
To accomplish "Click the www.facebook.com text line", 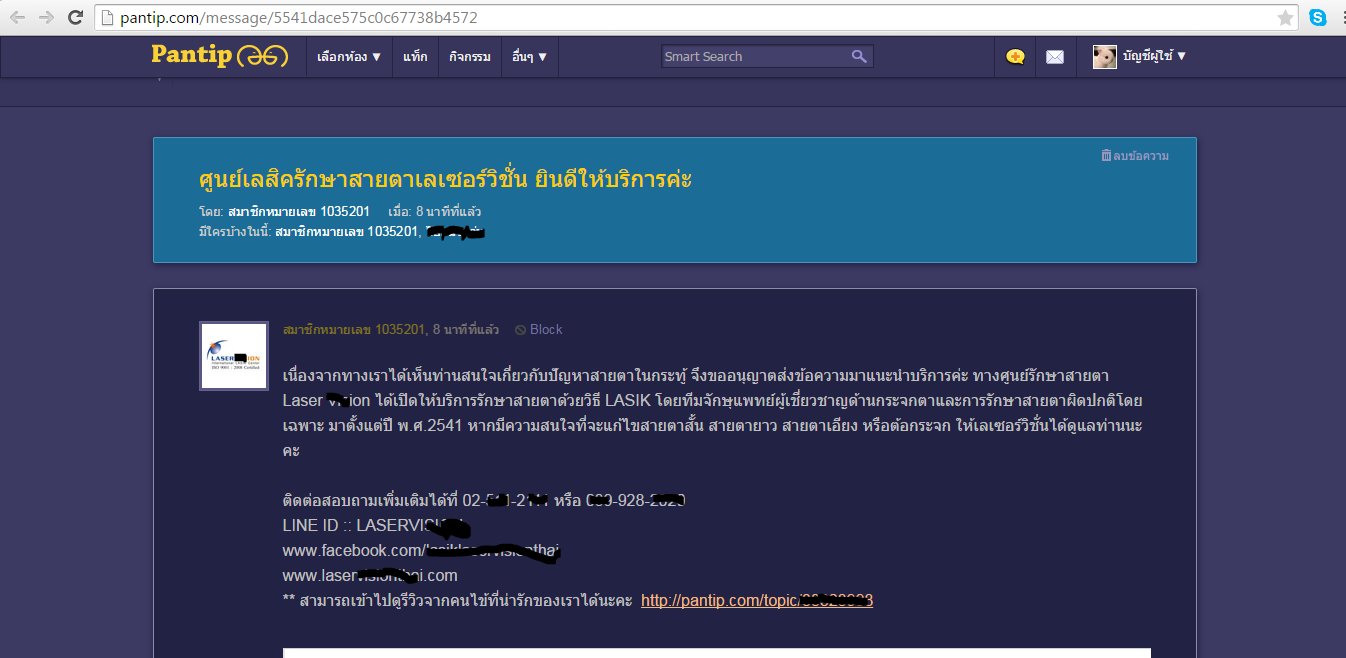I will (x=420, y=550).
